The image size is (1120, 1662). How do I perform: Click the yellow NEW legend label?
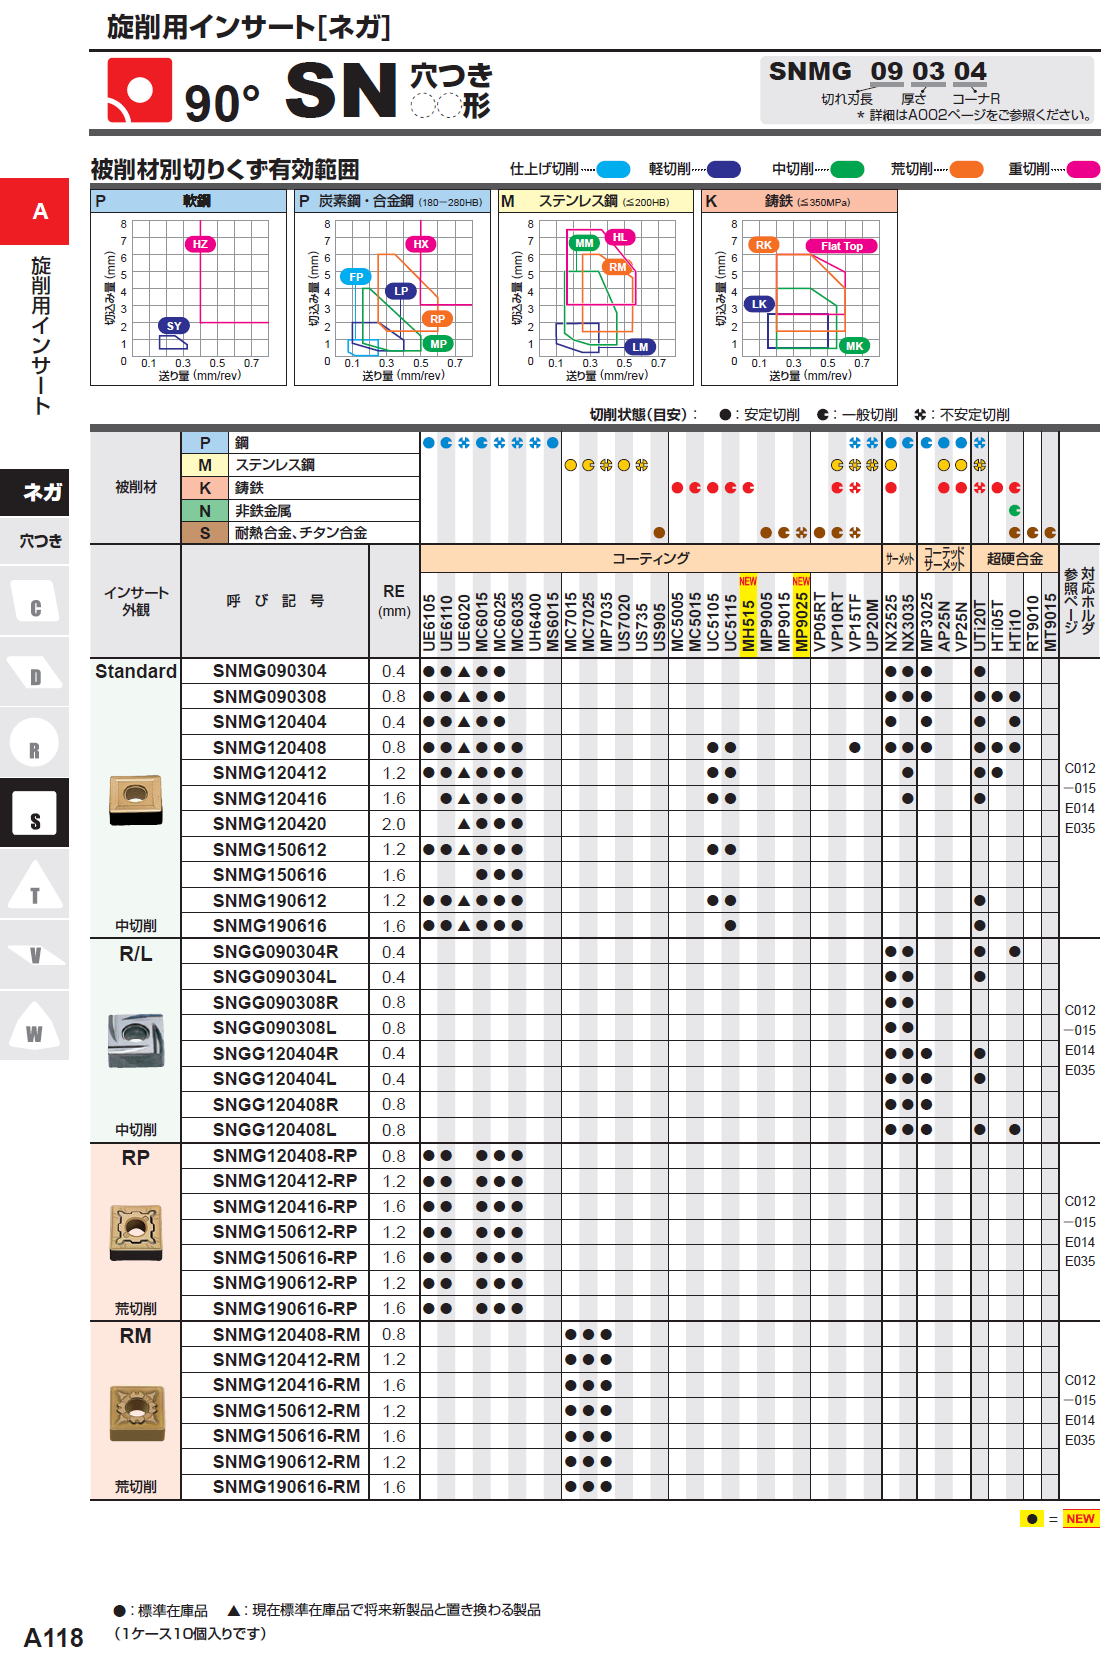[1080, 1518]
